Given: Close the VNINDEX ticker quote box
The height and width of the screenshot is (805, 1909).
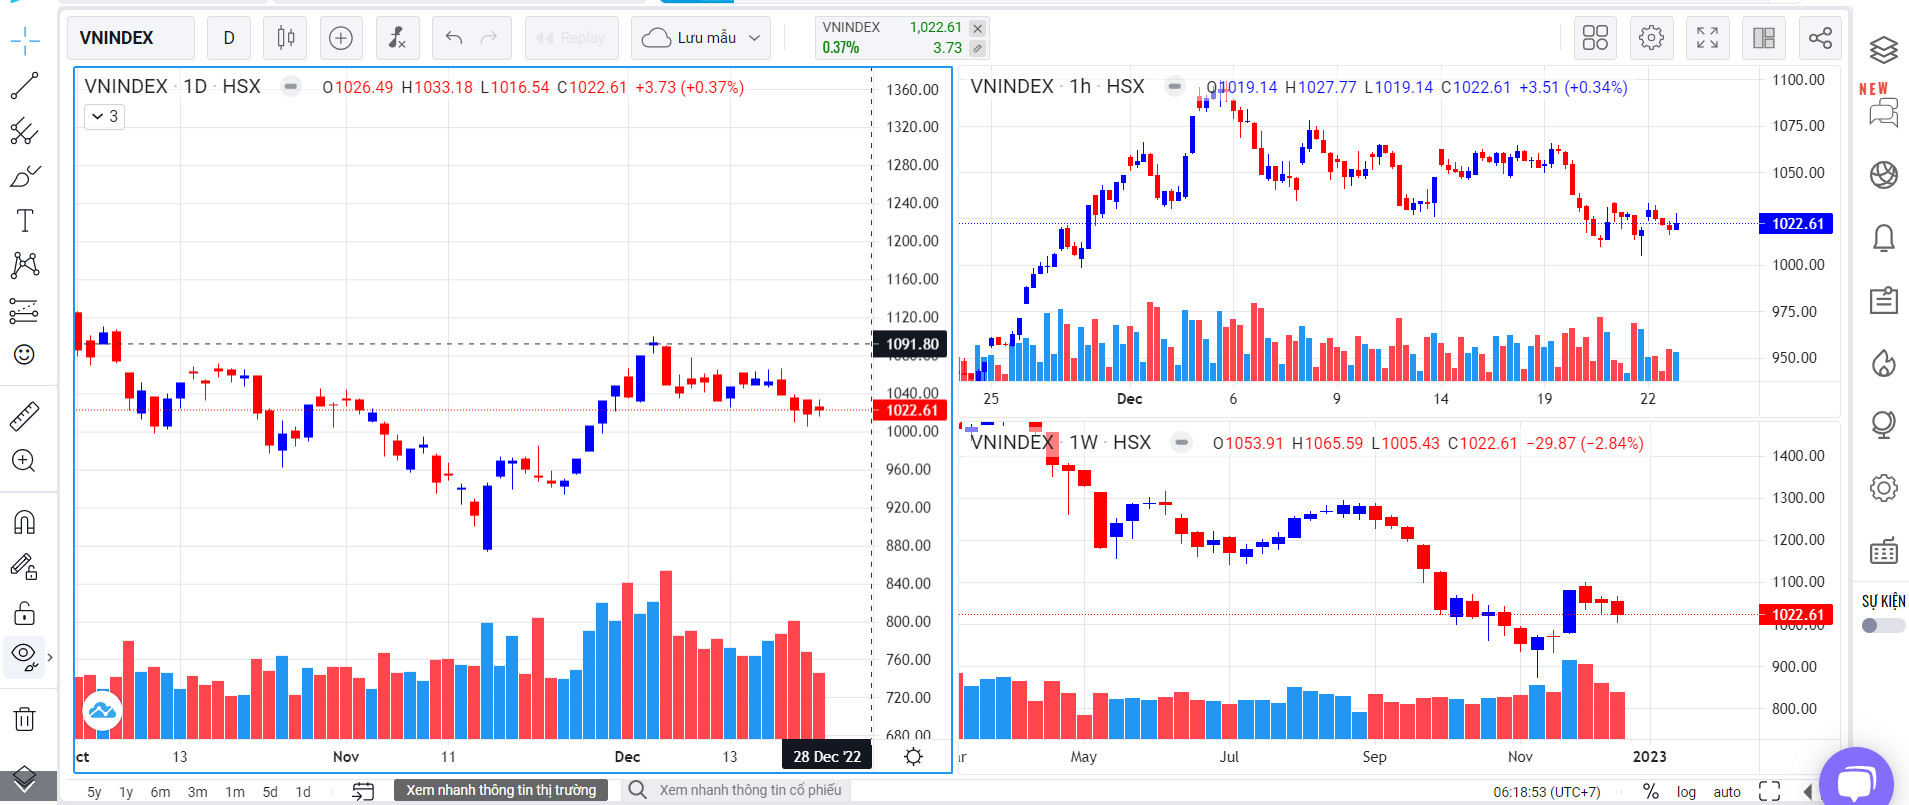Looking at the screenshot, I should point(978,28).
